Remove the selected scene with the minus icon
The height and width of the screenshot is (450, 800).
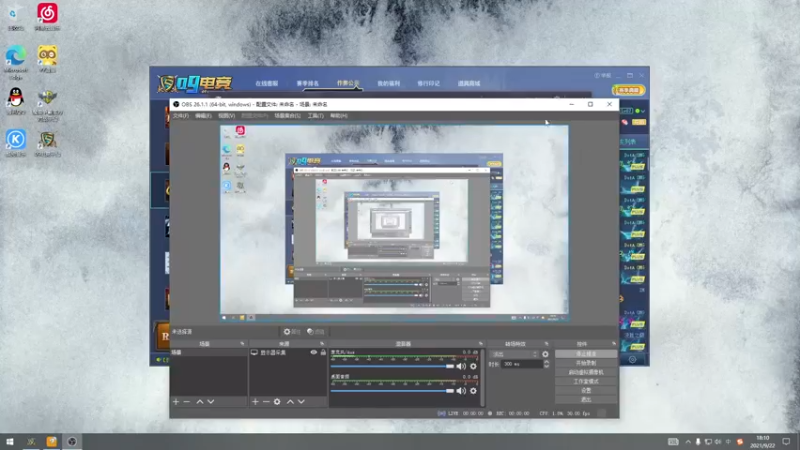tap(187, 402)
